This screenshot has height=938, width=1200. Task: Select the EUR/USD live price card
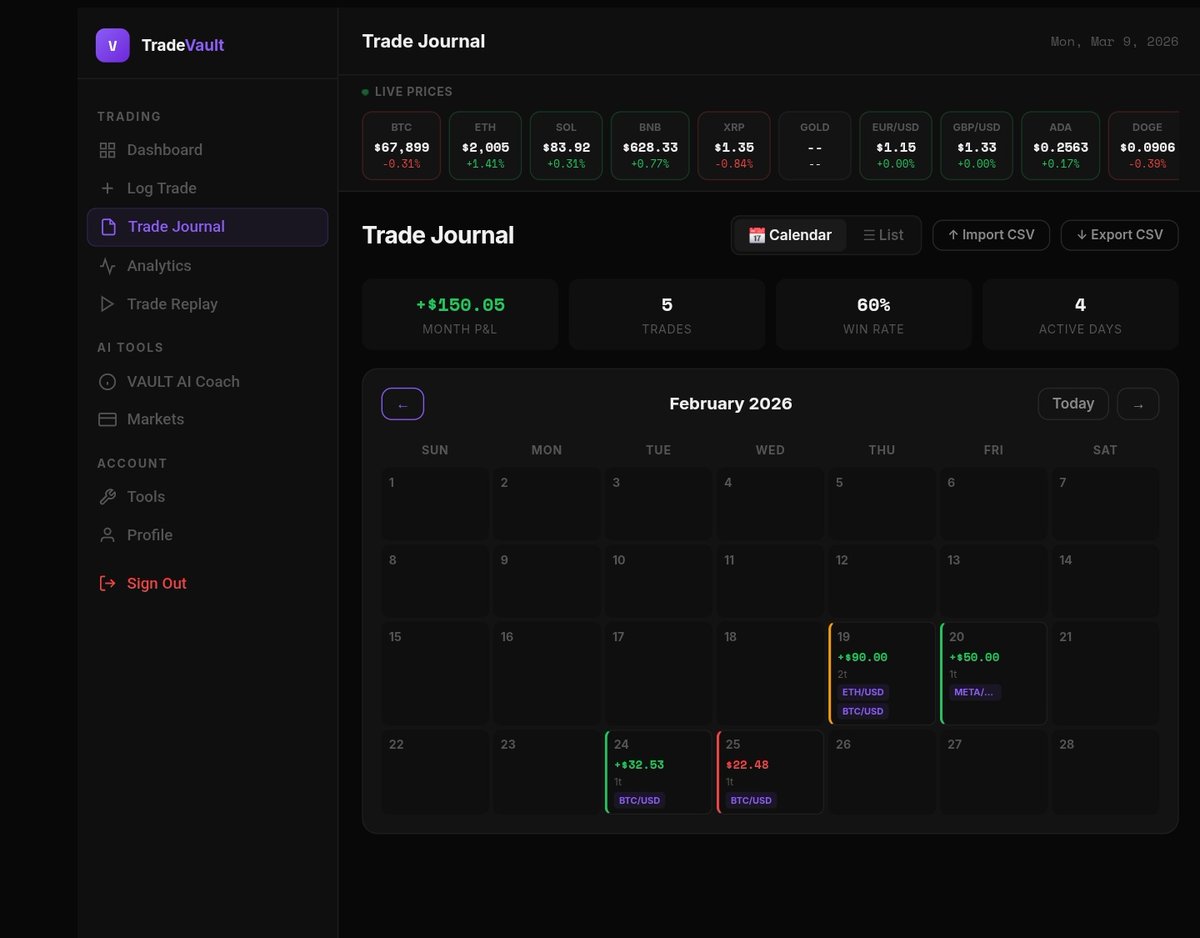896,145
